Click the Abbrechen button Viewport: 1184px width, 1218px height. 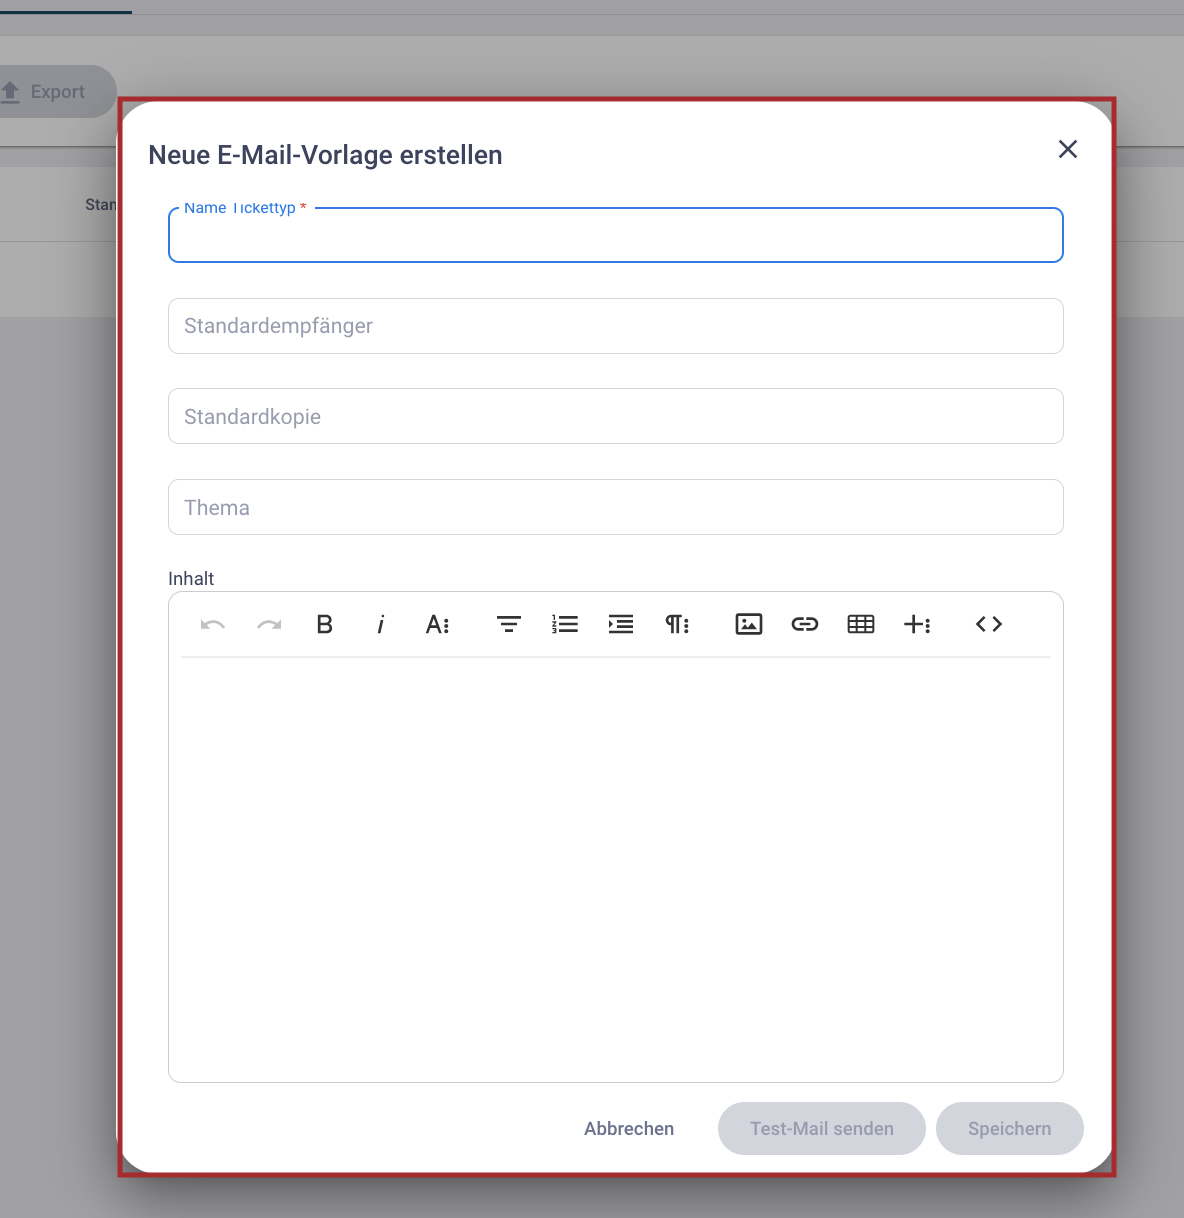click(x=629, y=1129)
